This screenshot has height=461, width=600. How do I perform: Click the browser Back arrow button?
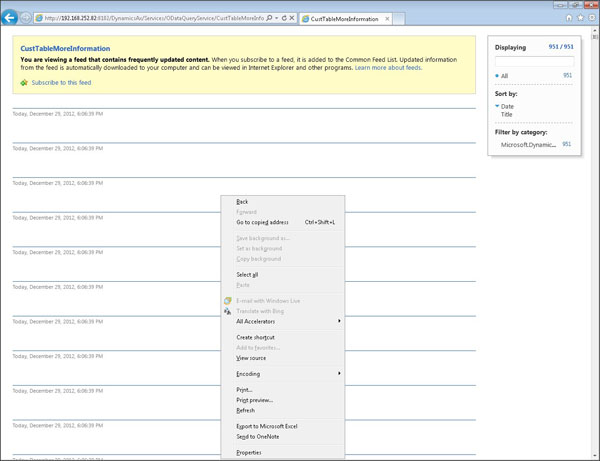coord(9,18)
